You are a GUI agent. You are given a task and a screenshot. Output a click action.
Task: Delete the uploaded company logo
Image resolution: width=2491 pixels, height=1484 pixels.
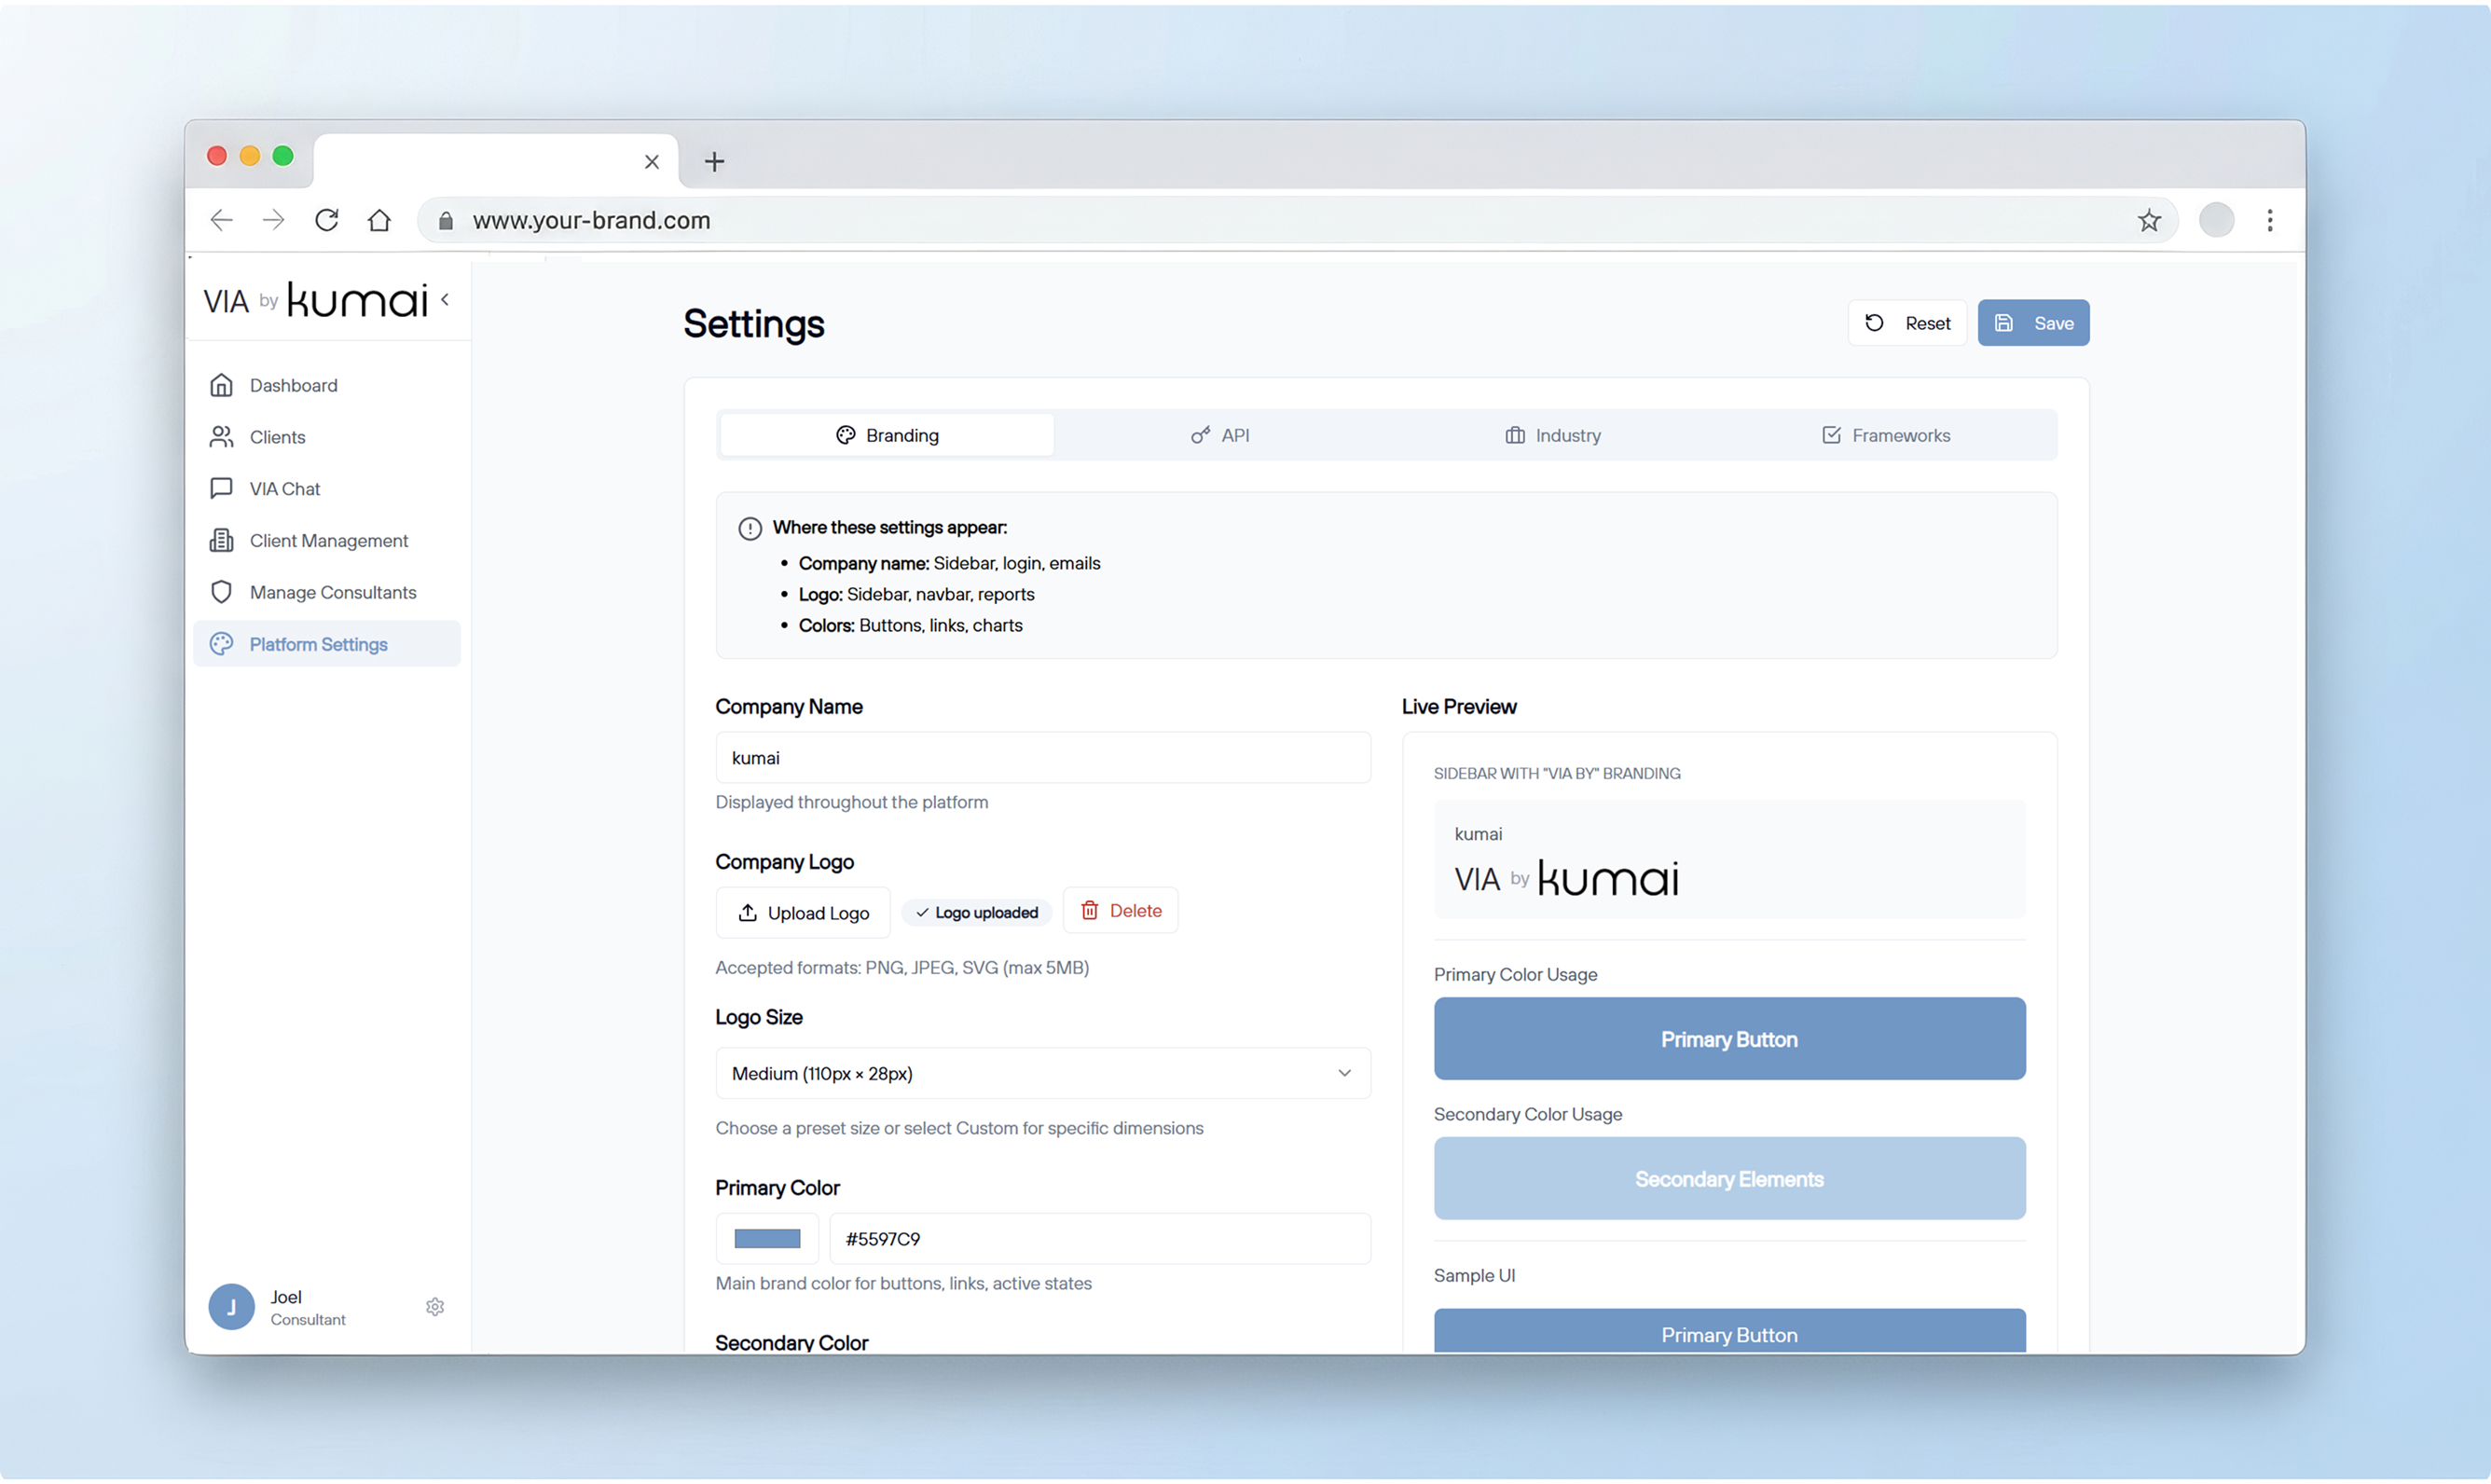point(1120,911)
